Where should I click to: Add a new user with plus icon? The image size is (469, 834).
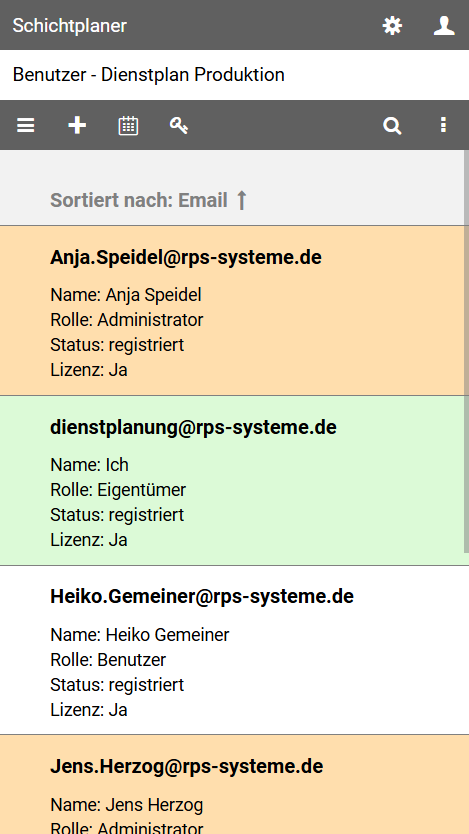click(77, 126)
